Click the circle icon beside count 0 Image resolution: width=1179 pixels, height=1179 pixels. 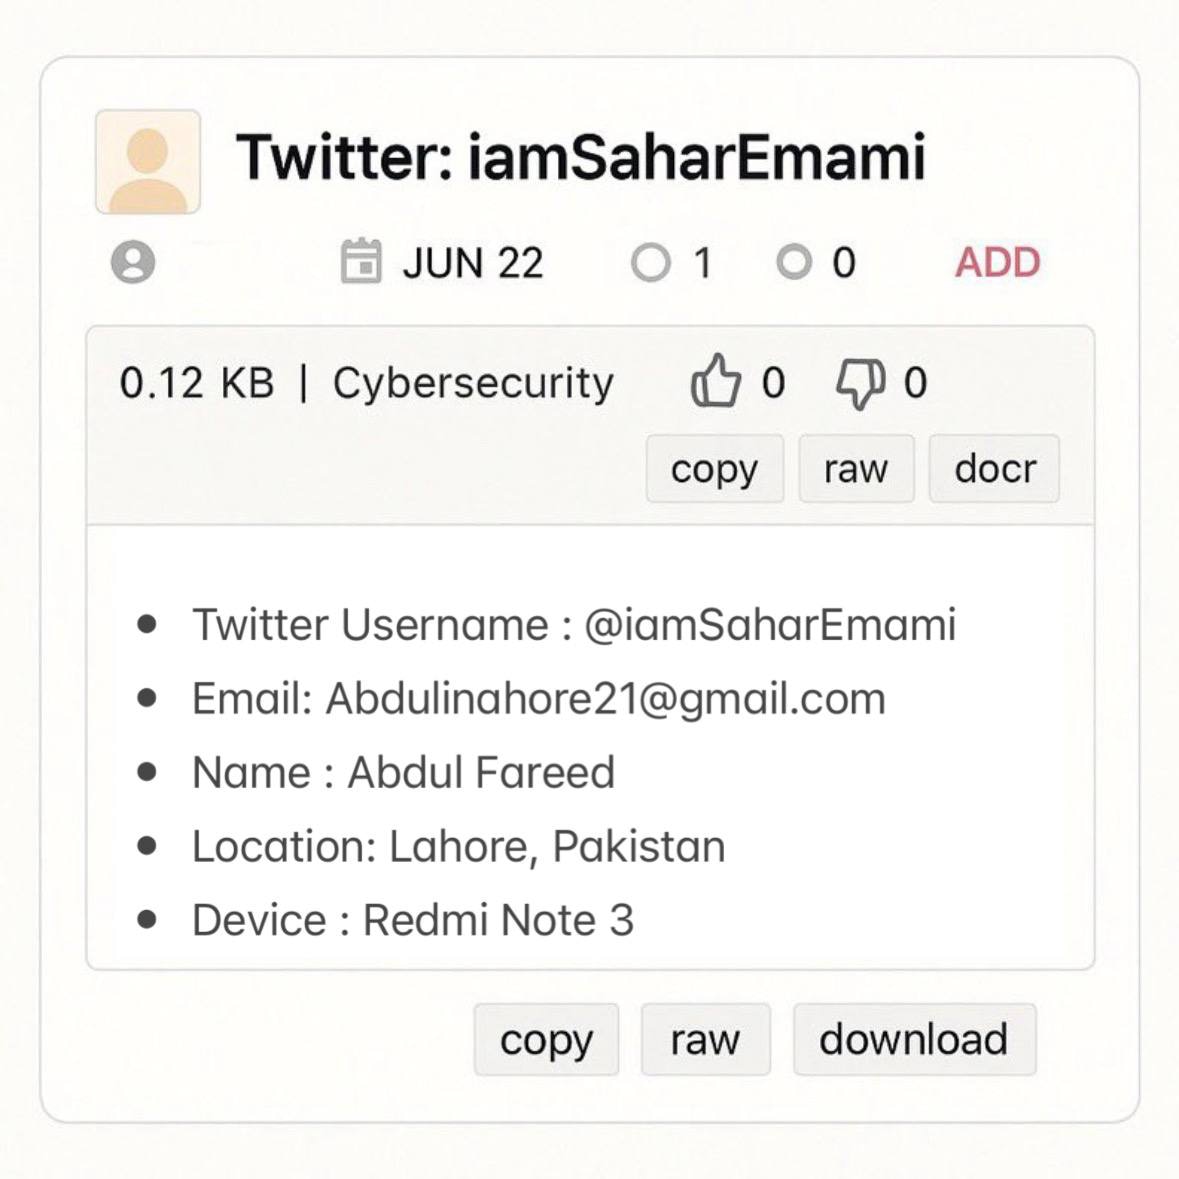tap(794, 262)
